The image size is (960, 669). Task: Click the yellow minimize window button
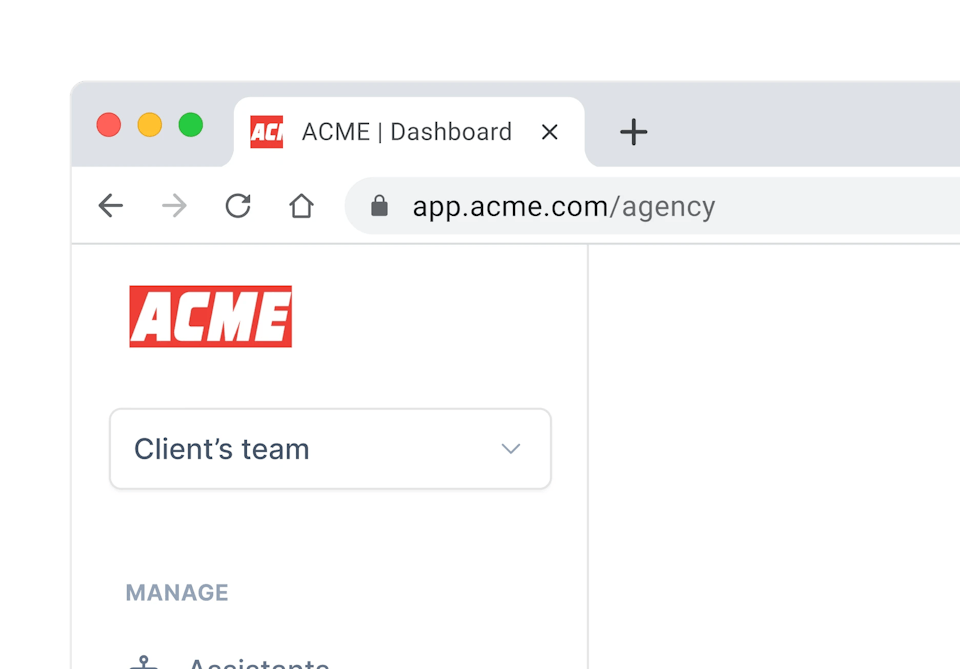click(x=150, y=125)
